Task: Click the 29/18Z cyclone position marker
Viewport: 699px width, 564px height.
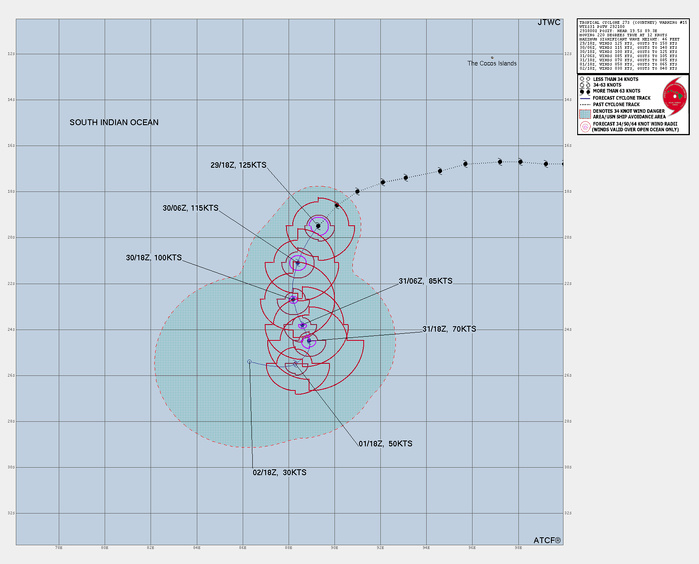Action: [318, 226]
